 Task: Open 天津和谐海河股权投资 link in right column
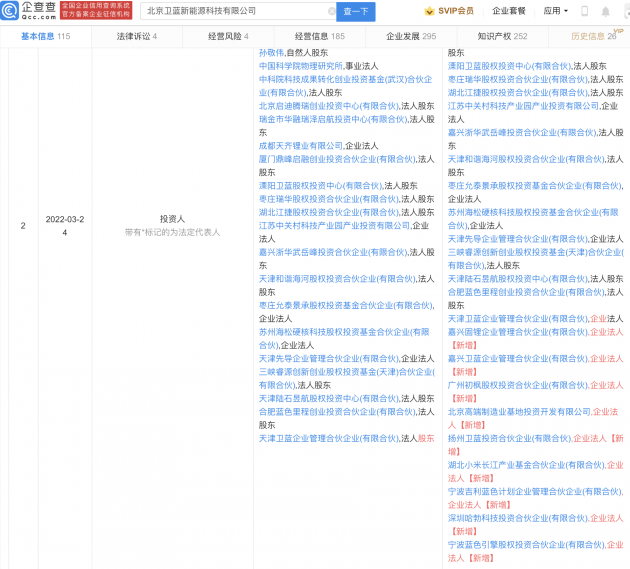tap(526, 159)
